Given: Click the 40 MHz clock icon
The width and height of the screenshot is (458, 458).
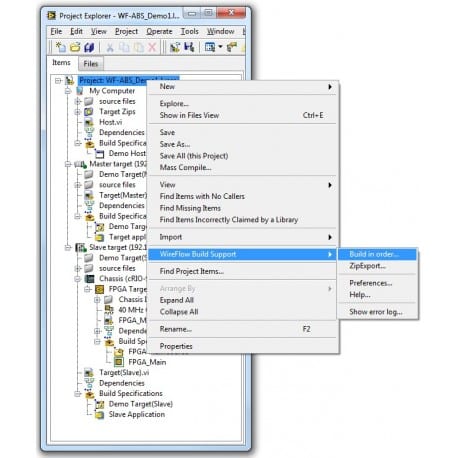Looking at the screenshot, I should point(109,310).
